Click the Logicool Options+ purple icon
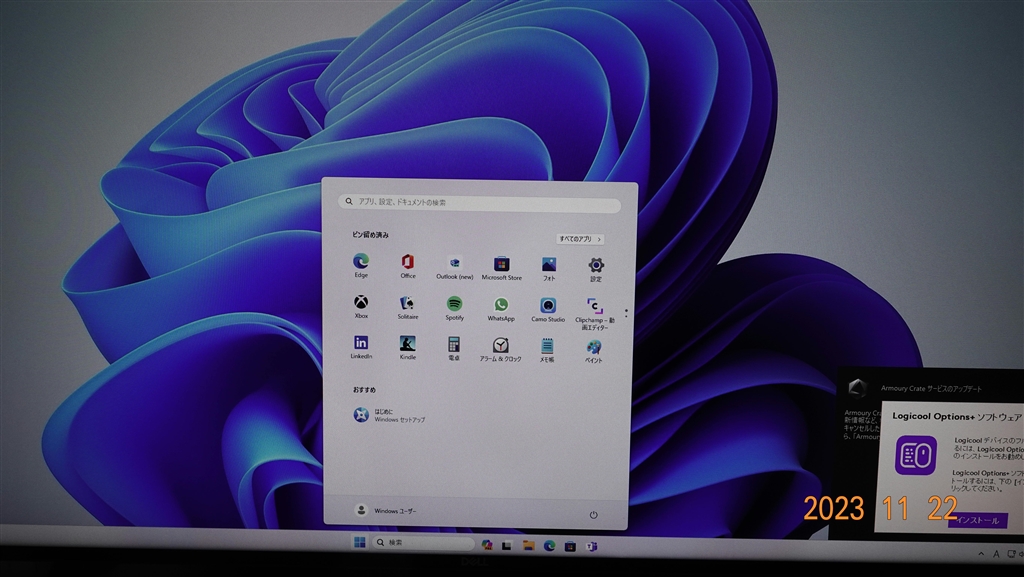 coord(916,455)
